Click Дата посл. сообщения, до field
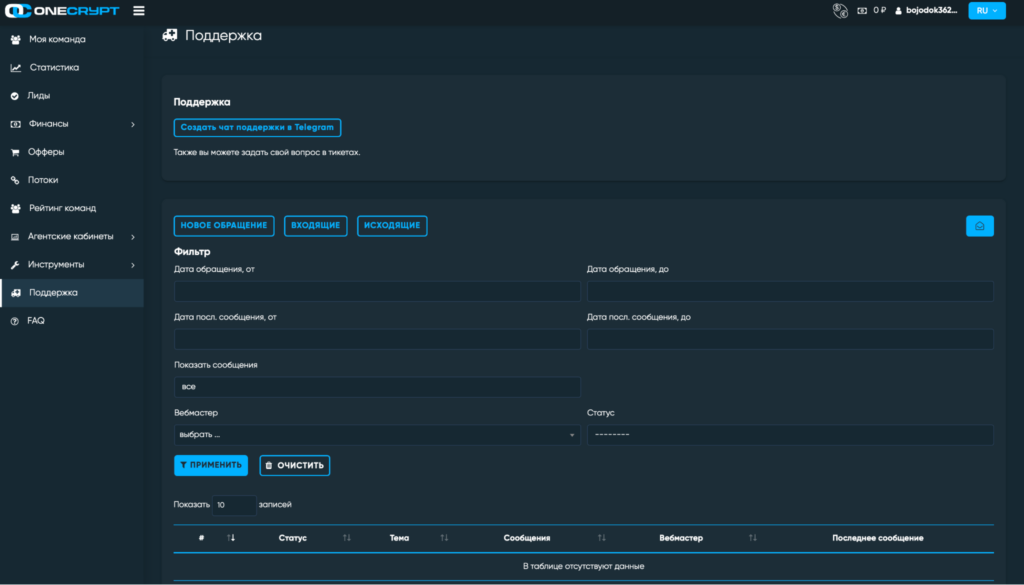 (790, 339)
